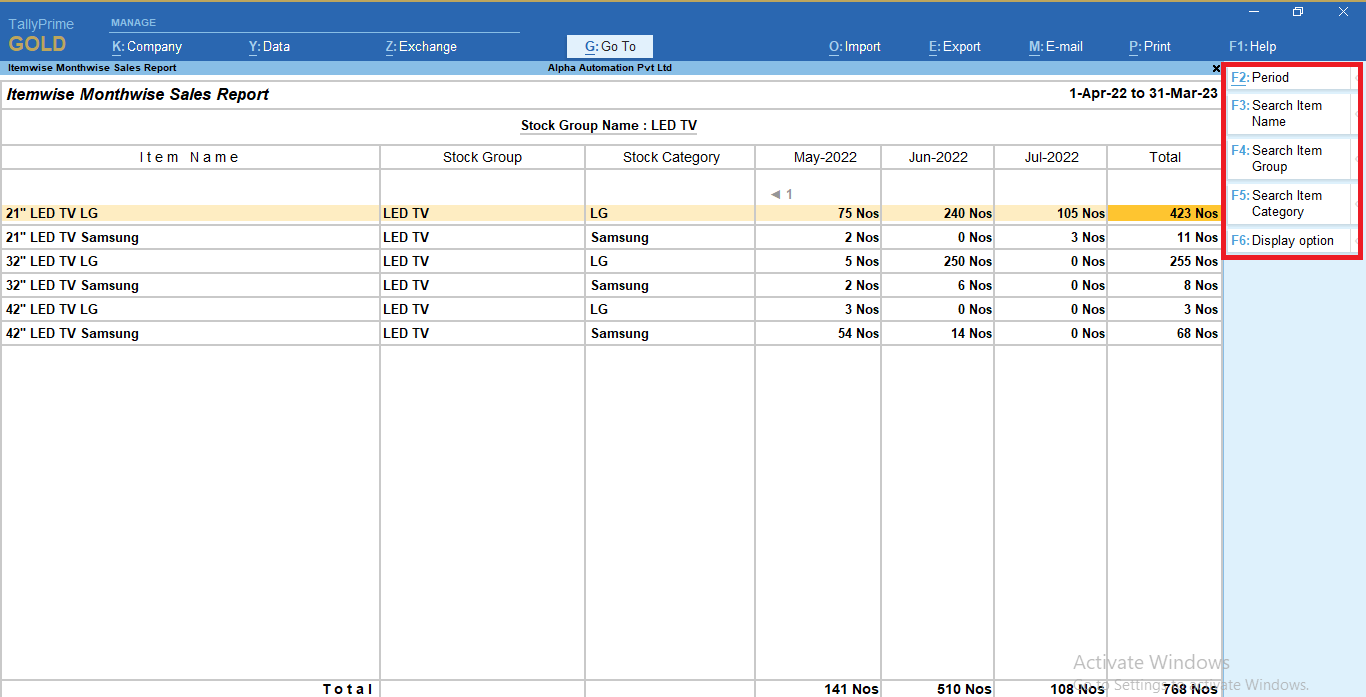Screen dimensions: 1366x697
Task: Open F1: Help
Action: (1252, 46)
